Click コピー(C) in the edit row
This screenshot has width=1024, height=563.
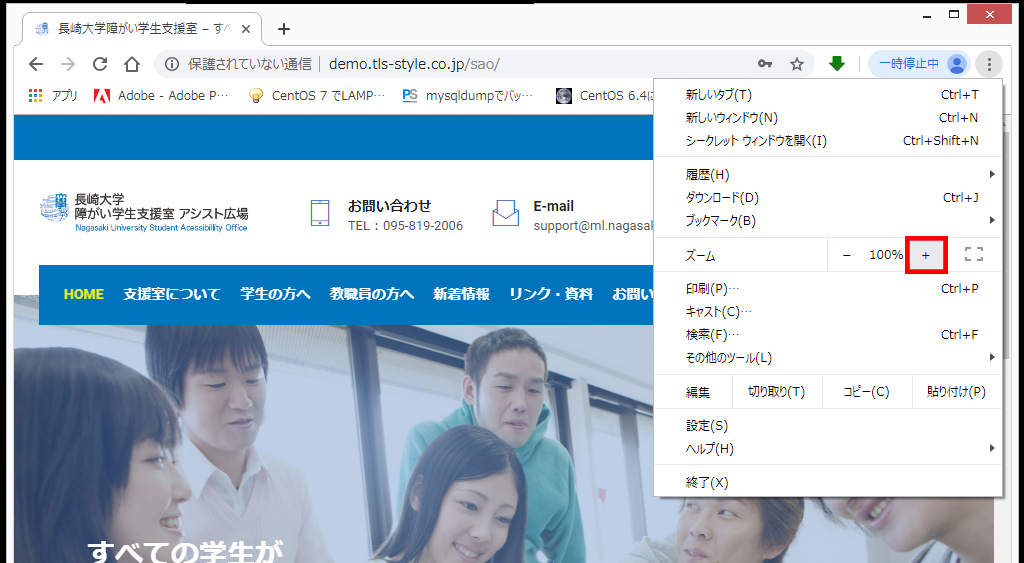866,391
